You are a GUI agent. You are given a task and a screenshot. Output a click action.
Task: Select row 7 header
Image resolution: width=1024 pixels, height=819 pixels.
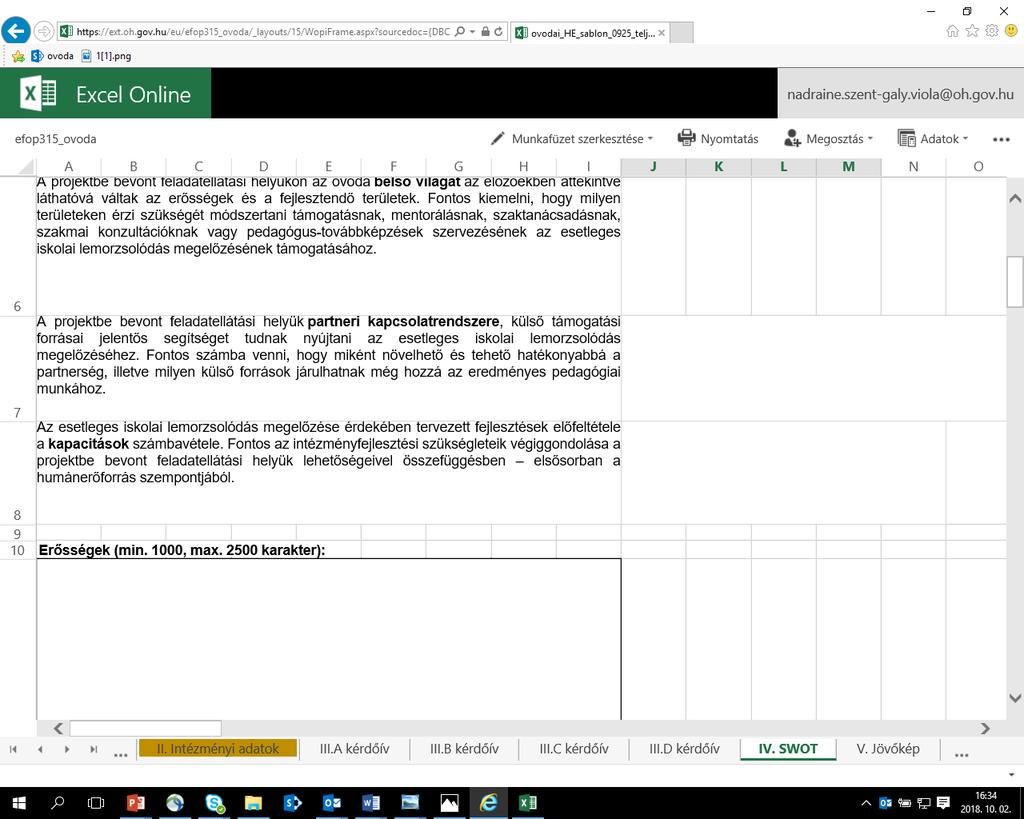tap(18, 368)
